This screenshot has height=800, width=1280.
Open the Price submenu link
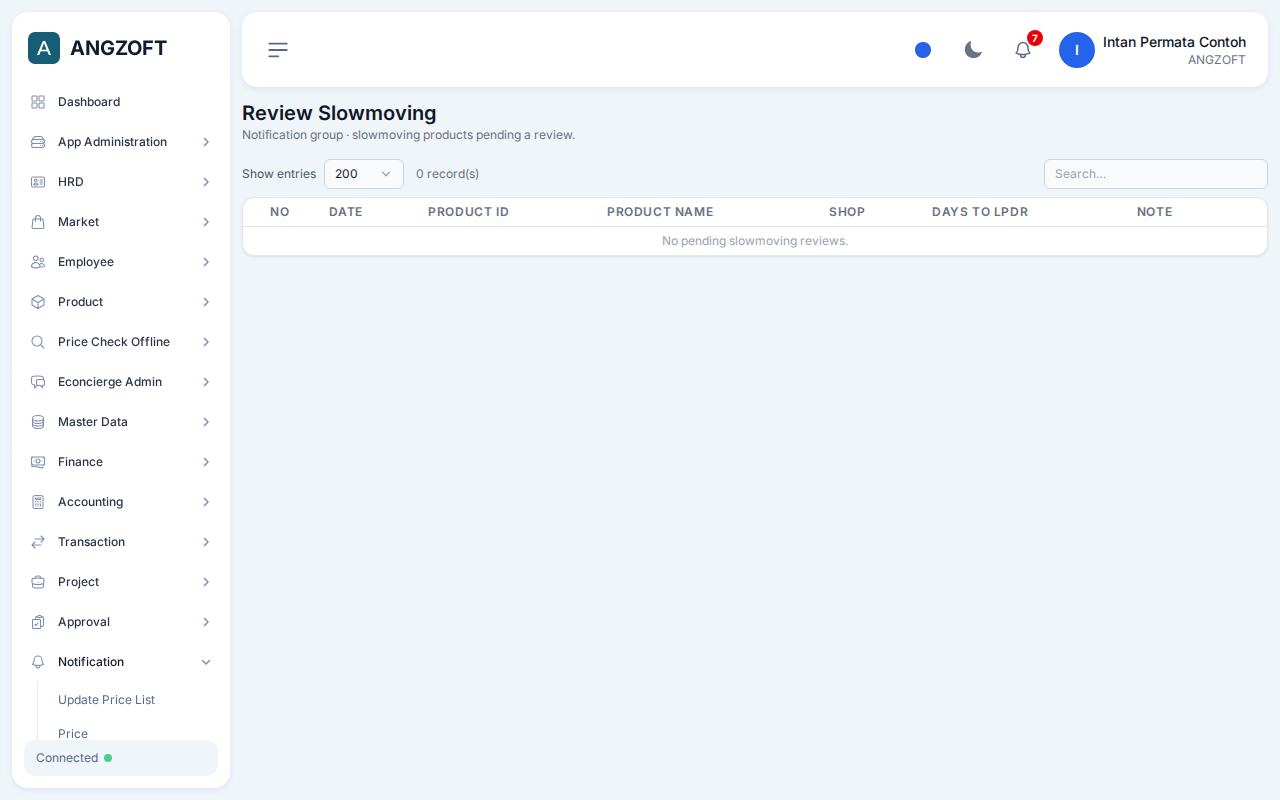click(73, 733)
